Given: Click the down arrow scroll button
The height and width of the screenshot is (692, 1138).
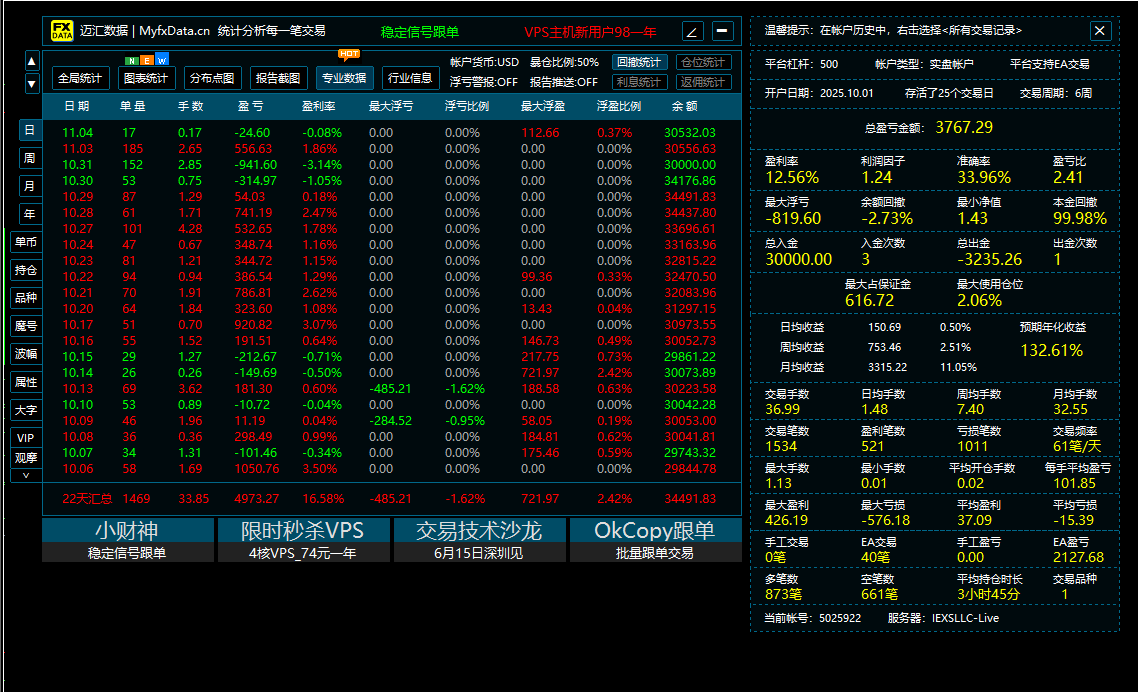Looking at the screenshot, I should tap(31, 84).
